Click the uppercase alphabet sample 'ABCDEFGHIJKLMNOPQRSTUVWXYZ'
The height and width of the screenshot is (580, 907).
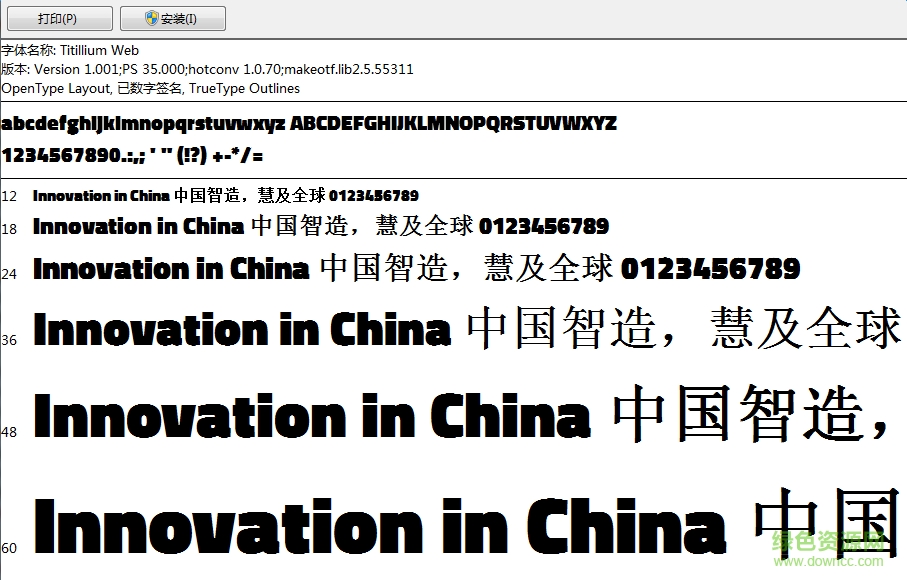[x=453, y=124]
